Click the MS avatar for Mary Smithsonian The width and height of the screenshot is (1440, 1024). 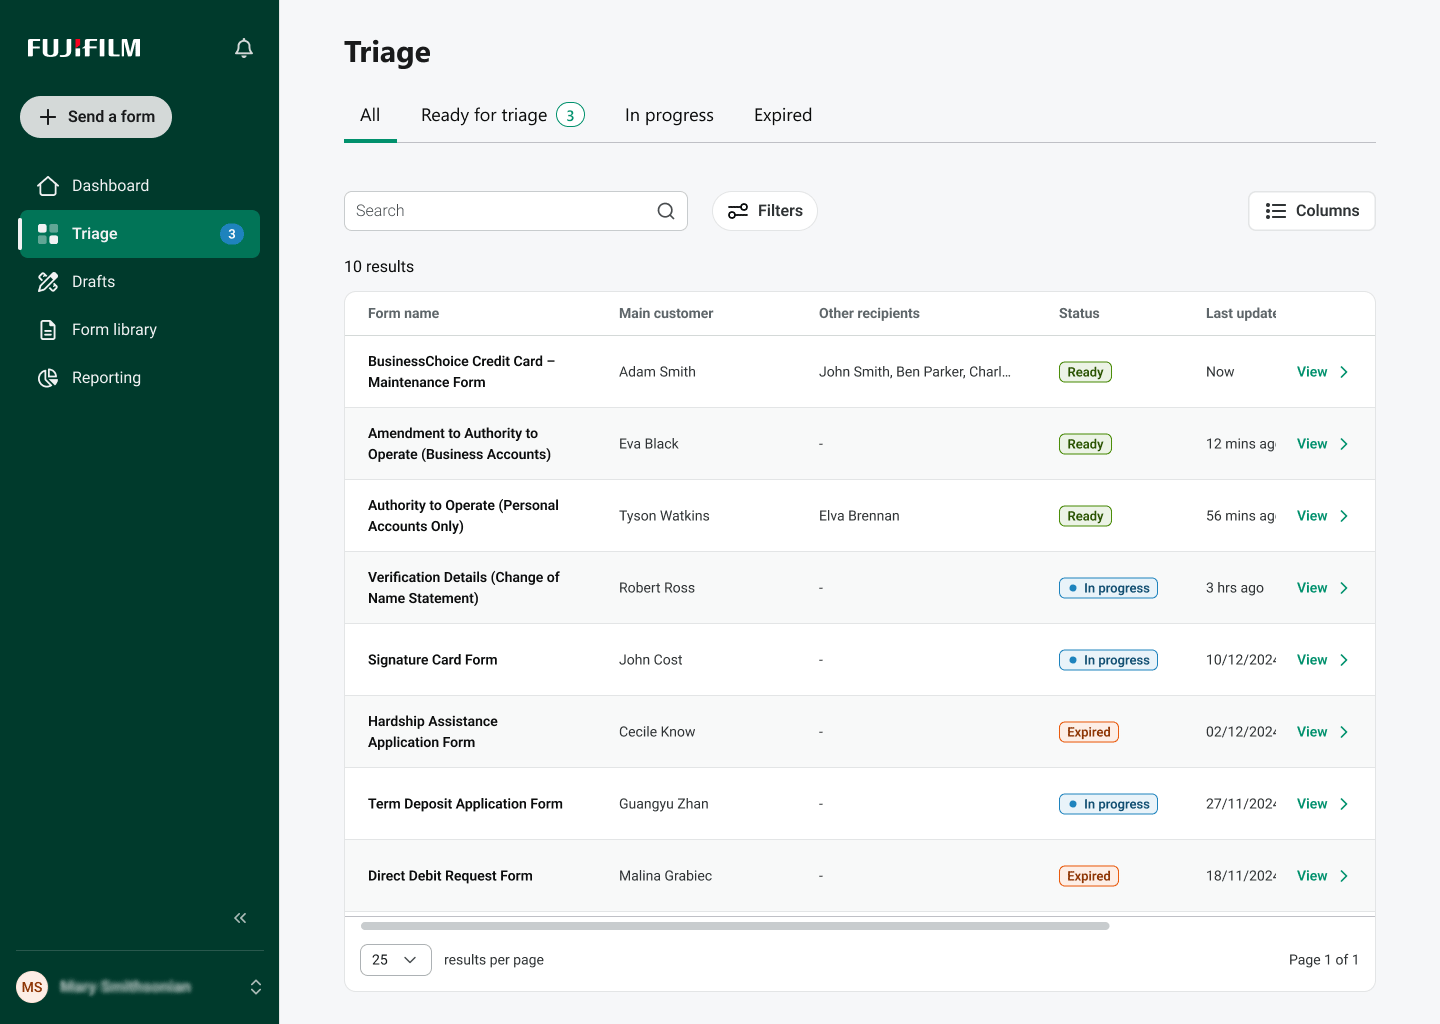point(32,987)
